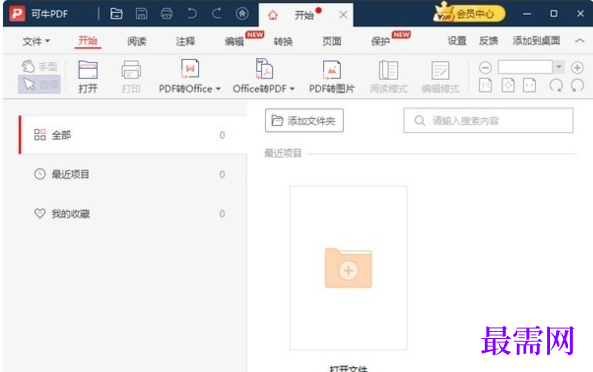Switch to the 保护 ribbon tab
Viewport: 593px width, 372px height.
(380, 41)
